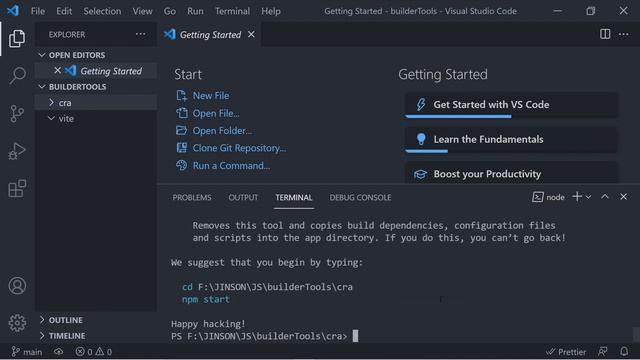Viewport: 640px width, 360px height.
Task: Open the terminal launch profile dropdown
Action: (588, 197)
